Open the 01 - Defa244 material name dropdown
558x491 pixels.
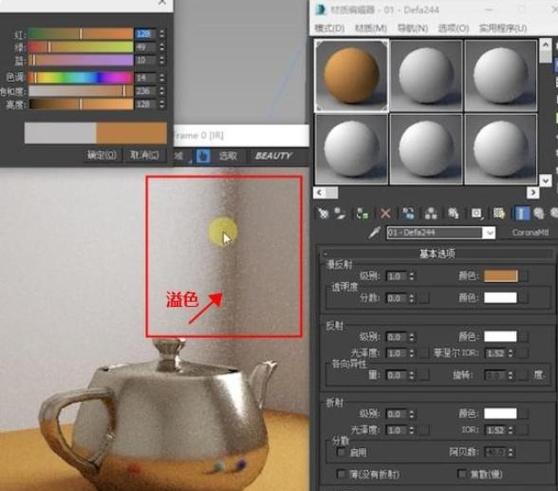(x=489, y=233)
